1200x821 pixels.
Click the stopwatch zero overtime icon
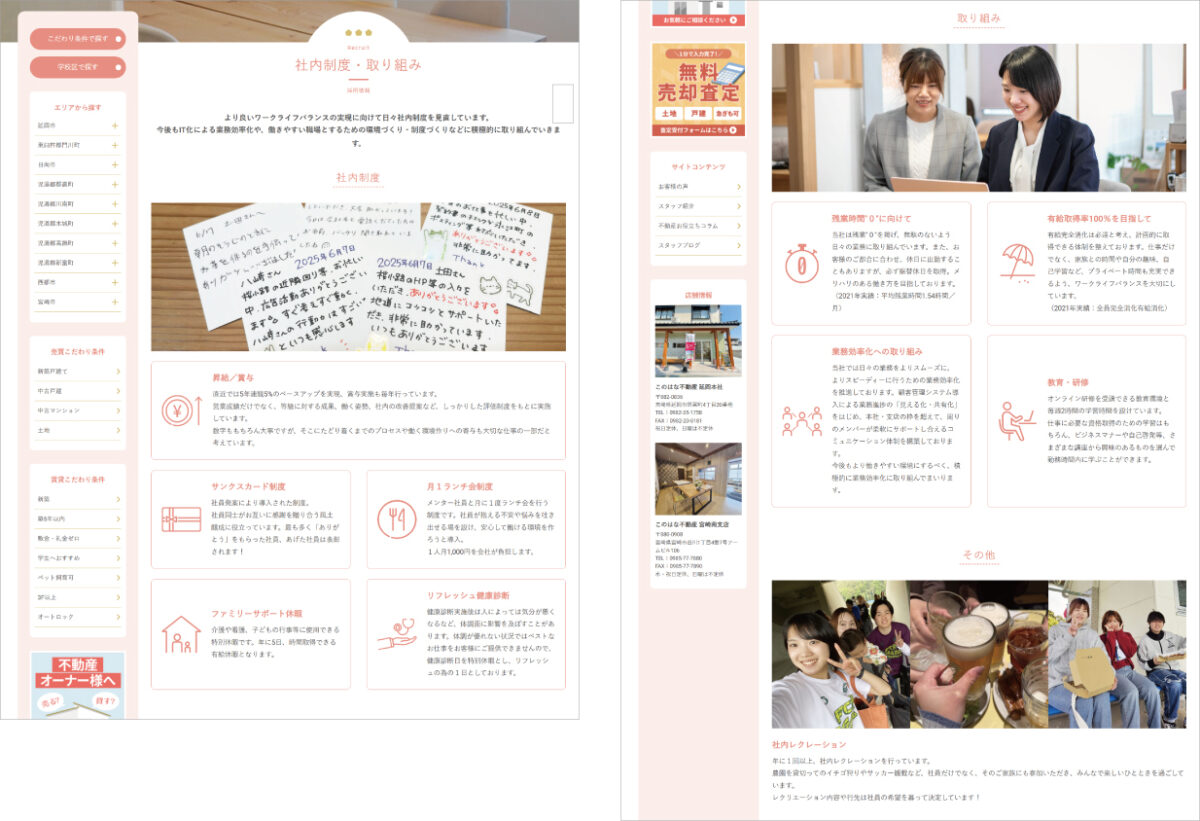[x=801, y=263]
